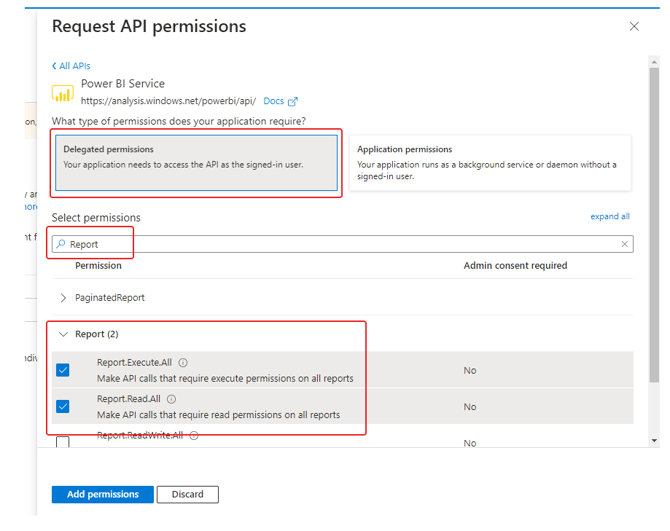Click the Docs external link icon

(292, 102)
